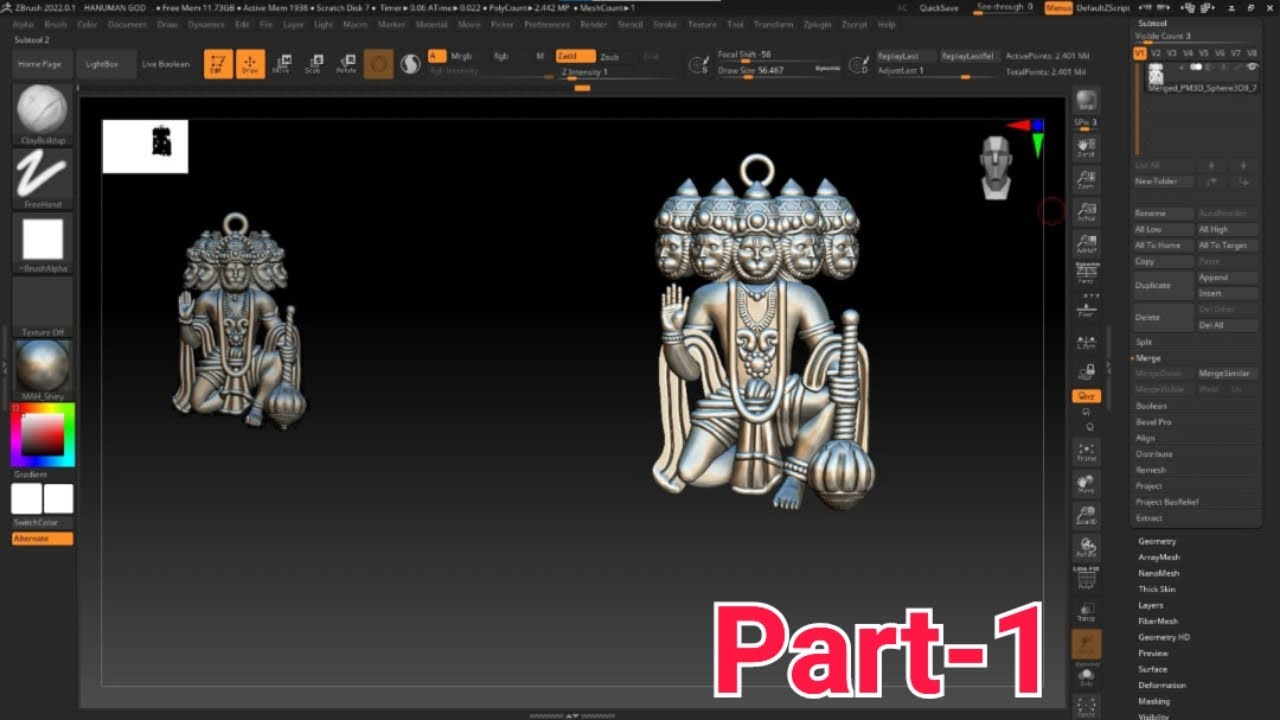Toggle PolyF line fill display
Viewport: 1280px width, 720px height.
click(1086, 578)
